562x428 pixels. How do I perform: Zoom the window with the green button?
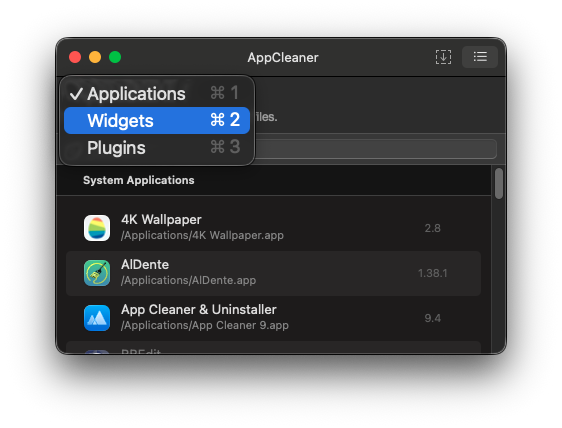tap(115, 57)
